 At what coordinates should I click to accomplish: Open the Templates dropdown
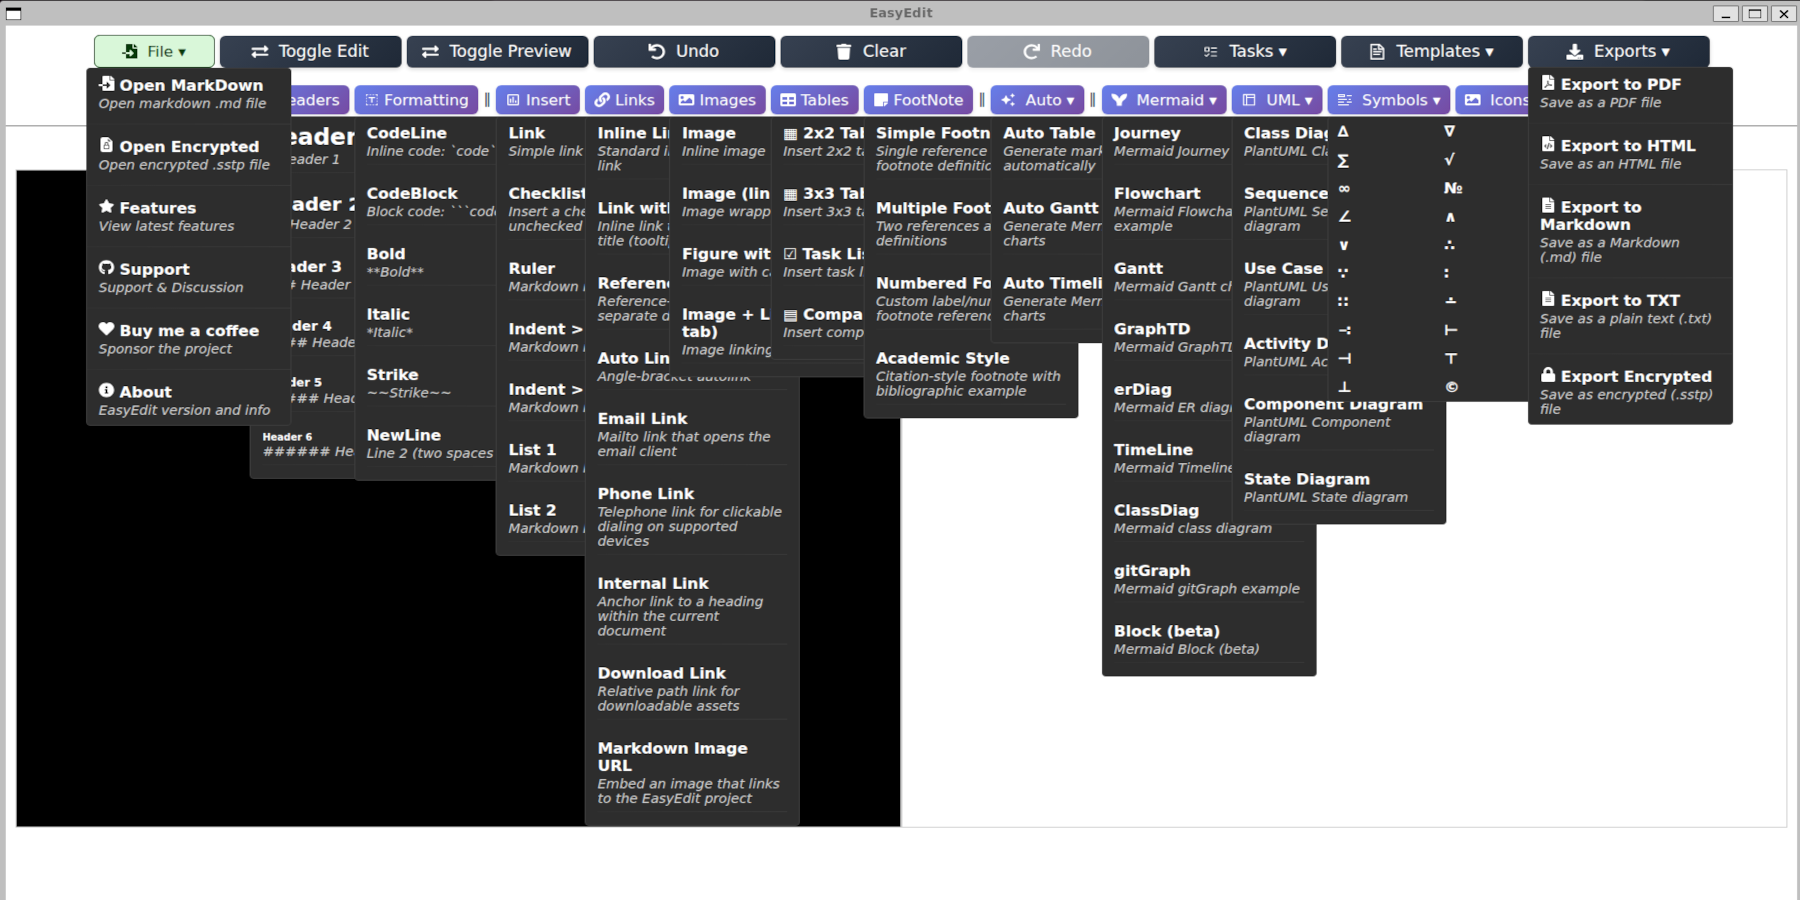(x=1431, y=51)
